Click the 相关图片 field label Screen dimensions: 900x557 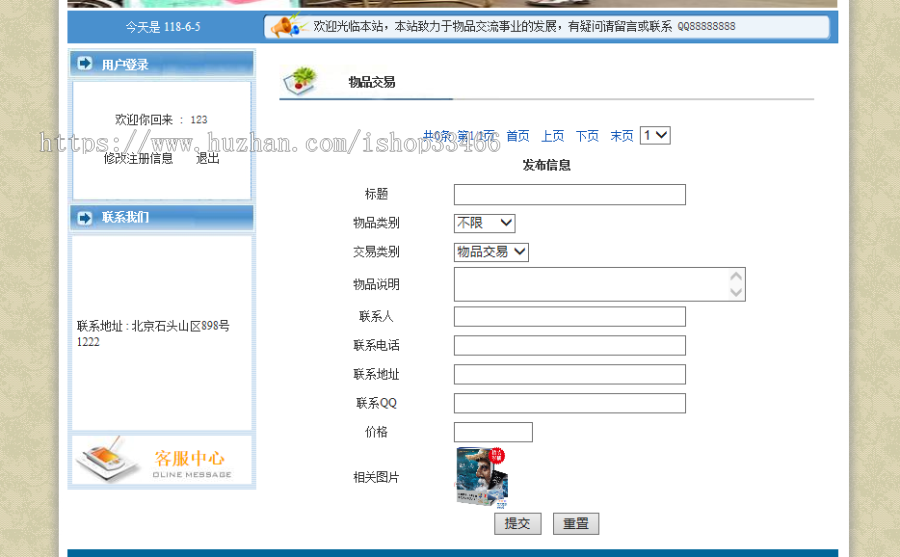coord(377,477)
